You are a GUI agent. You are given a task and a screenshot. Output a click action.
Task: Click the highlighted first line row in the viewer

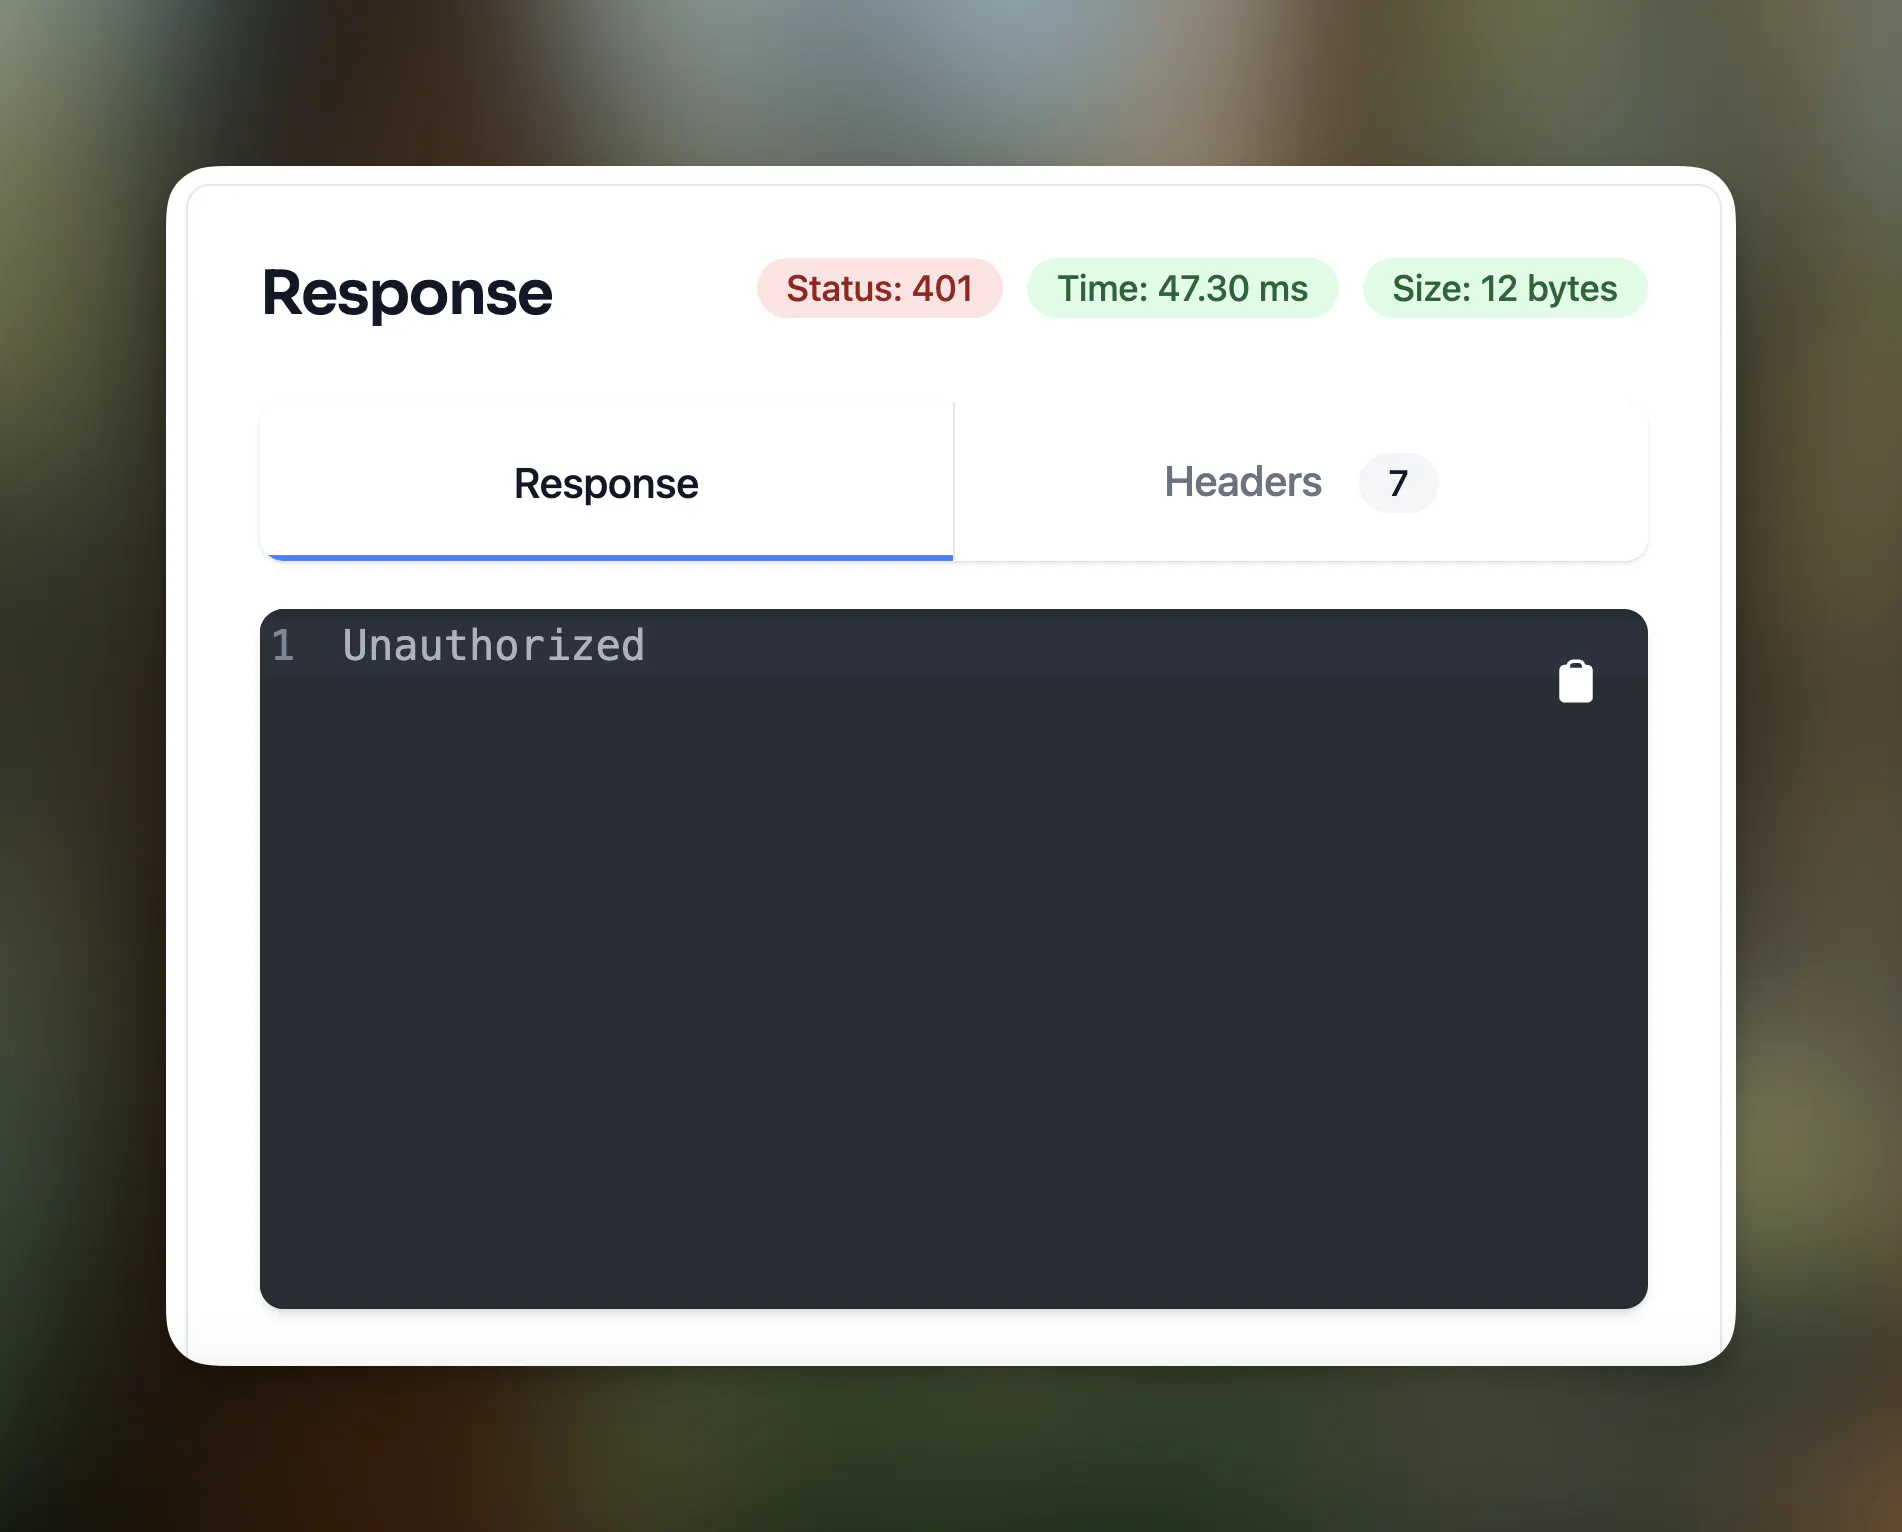tap(953, 644)
